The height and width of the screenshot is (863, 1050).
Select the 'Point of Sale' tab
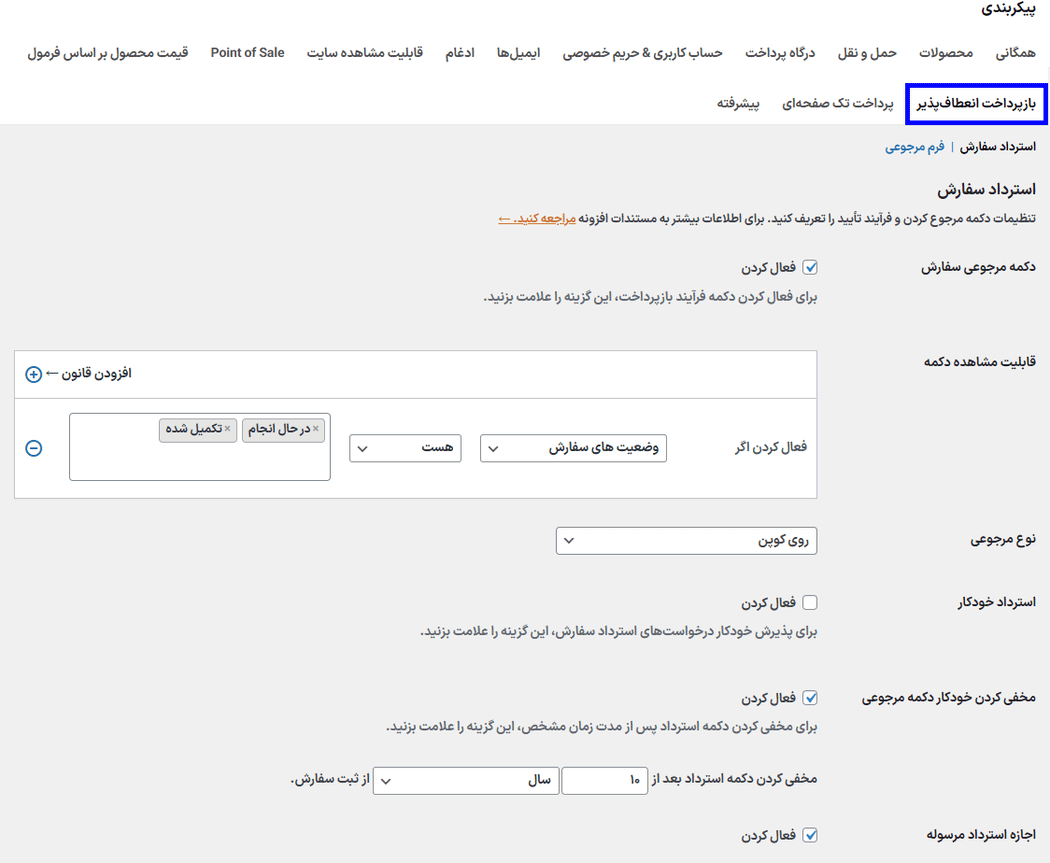pos(247,53)
